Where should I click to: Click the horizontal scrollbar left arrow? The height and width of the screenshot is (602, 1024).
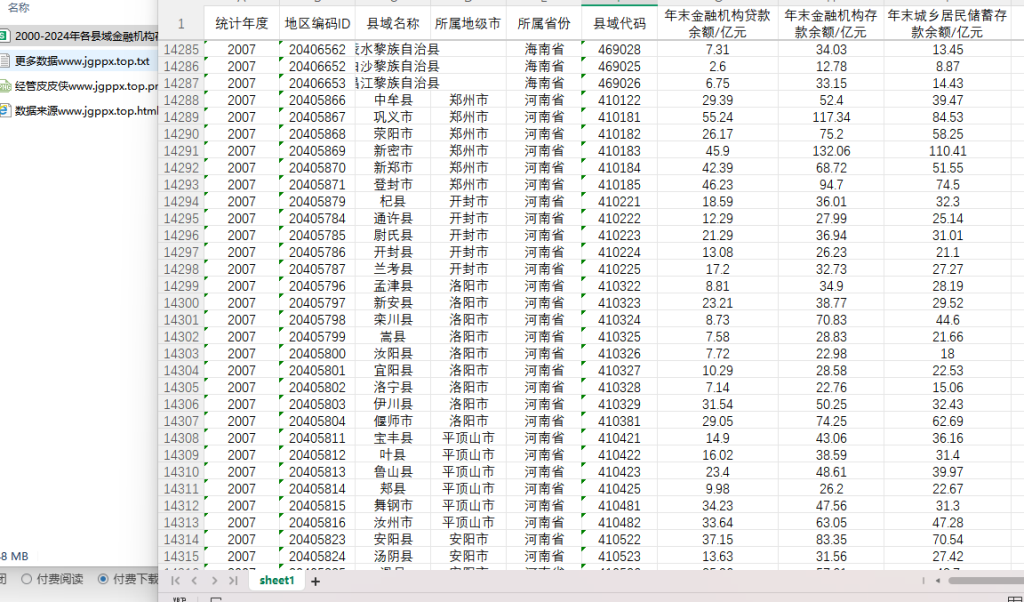point(938,580)
